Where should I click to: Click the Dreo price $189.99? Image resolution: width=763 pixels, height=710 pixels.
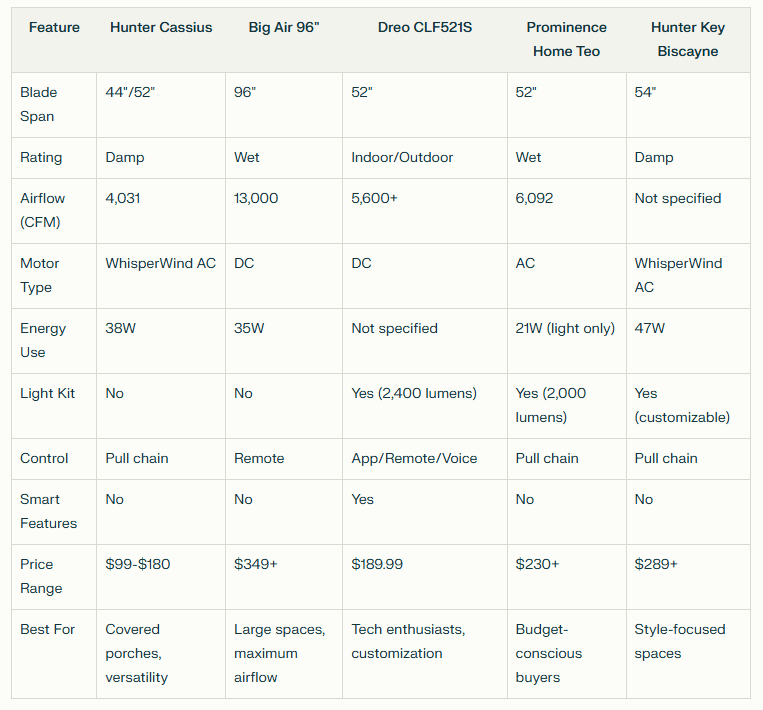[x=377, y=564]
